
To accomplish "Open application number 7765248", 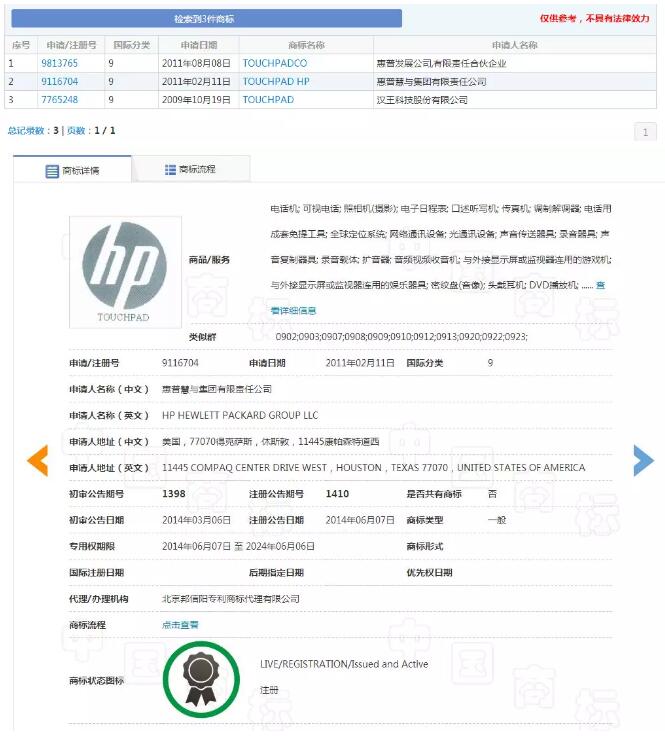I will (59, 100).
